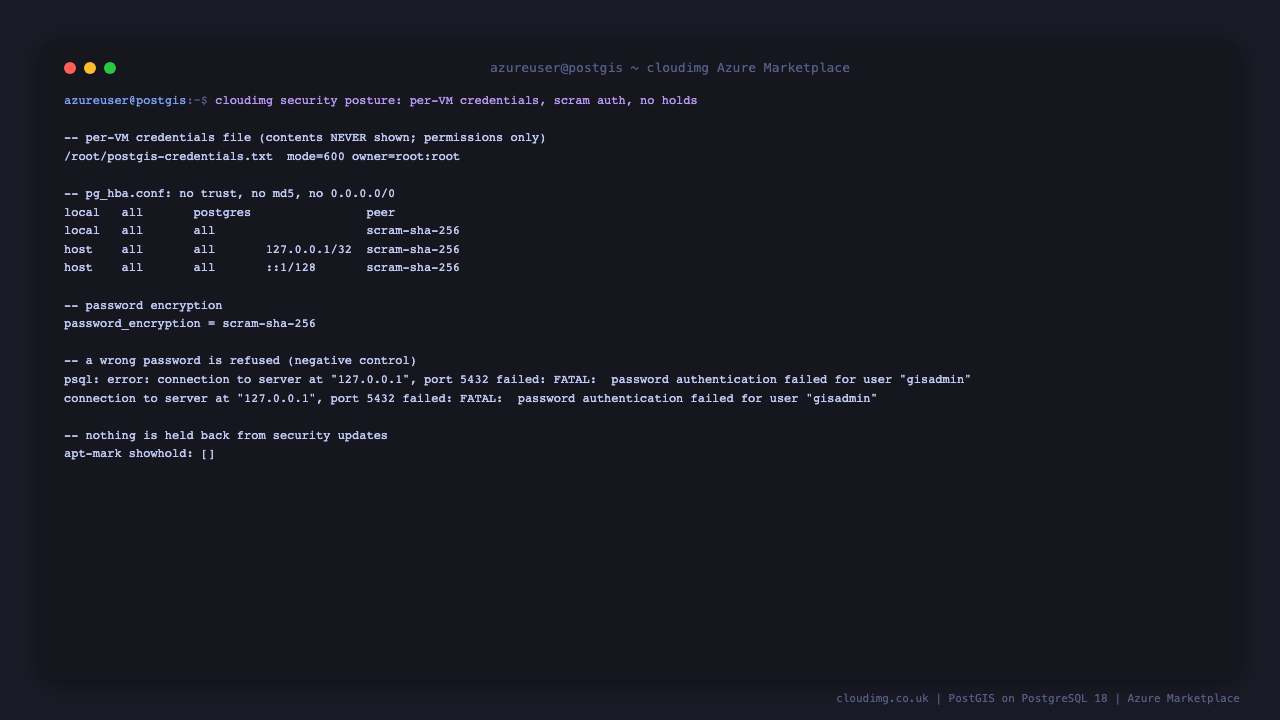
Task: Click the owner=root:root value
Action: tap(405, 157)
